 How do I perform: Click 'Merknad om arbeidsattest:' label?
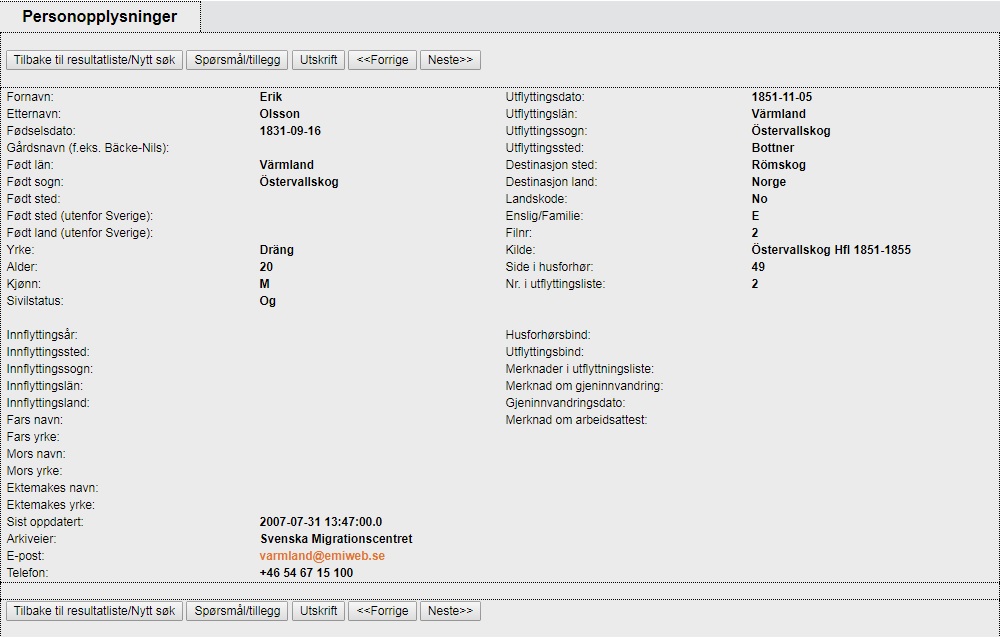[576, 420]
